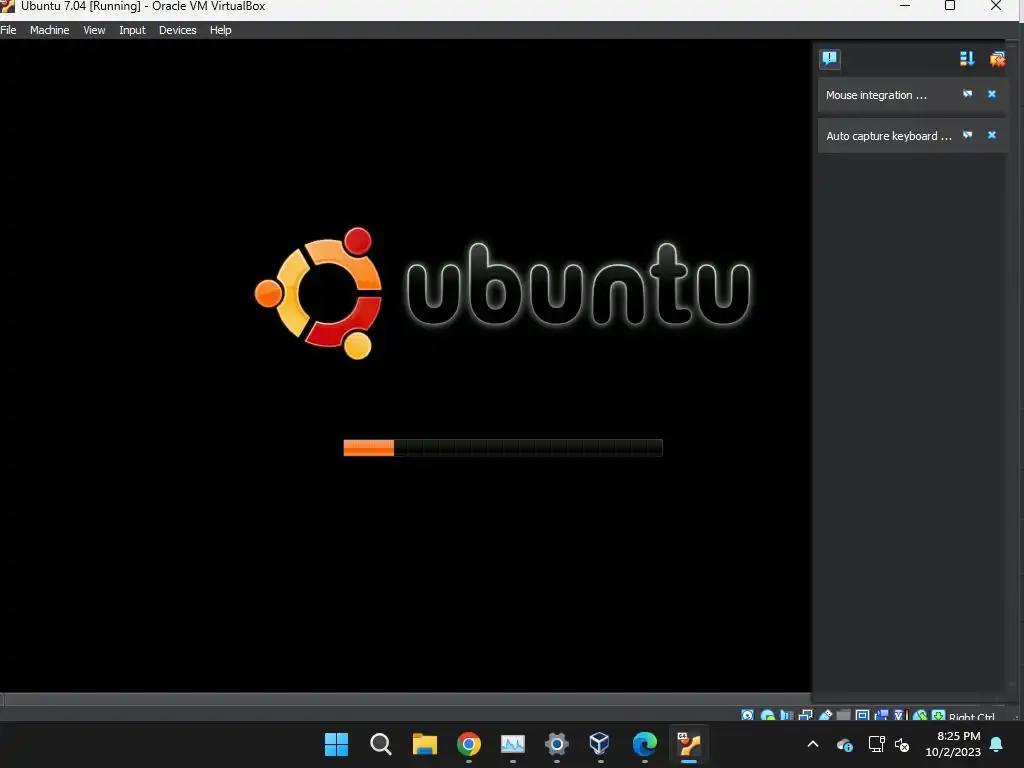
Task: Click the OneDrive cloud tray icon
Action: 844,744
